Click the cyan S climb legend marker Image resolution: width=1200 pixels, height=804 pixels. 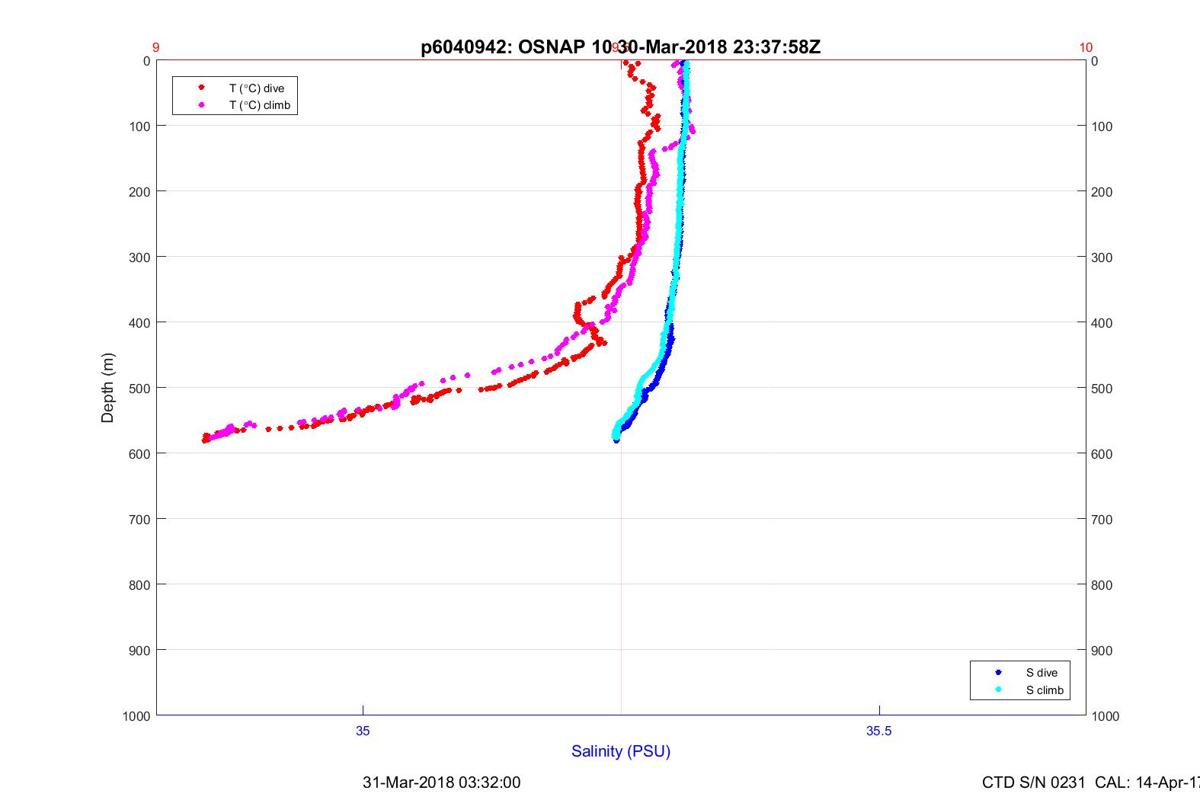pyautogui.click(x=998, y=690)
